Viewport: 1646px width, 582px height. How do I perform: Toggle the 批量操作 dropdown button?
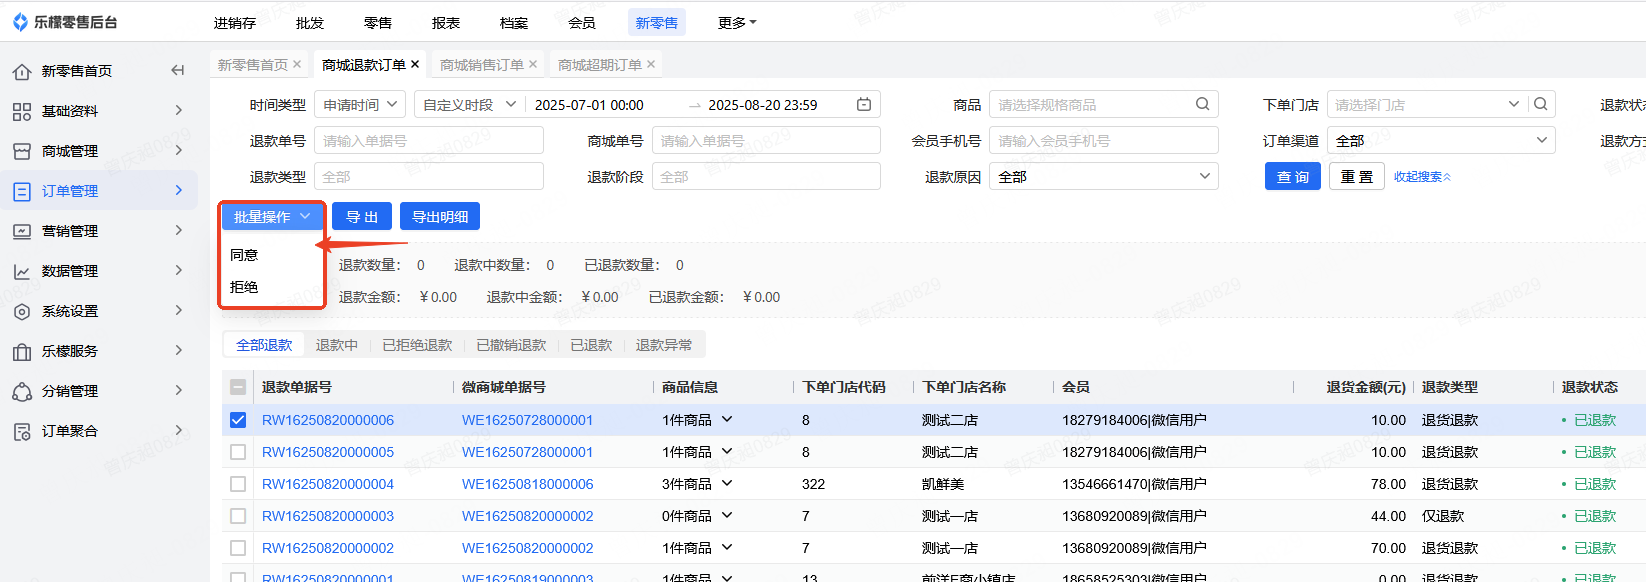(x=272, y=217)
